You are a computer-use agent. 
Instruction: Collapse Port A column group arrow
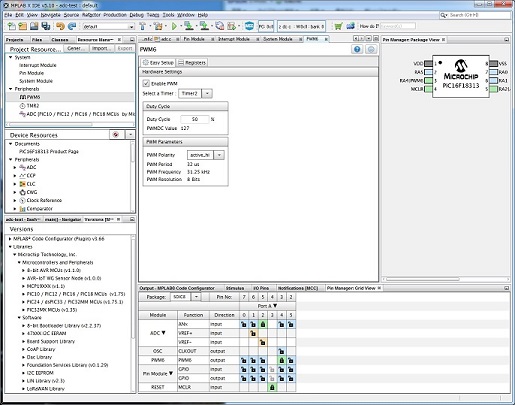(275, 306)
